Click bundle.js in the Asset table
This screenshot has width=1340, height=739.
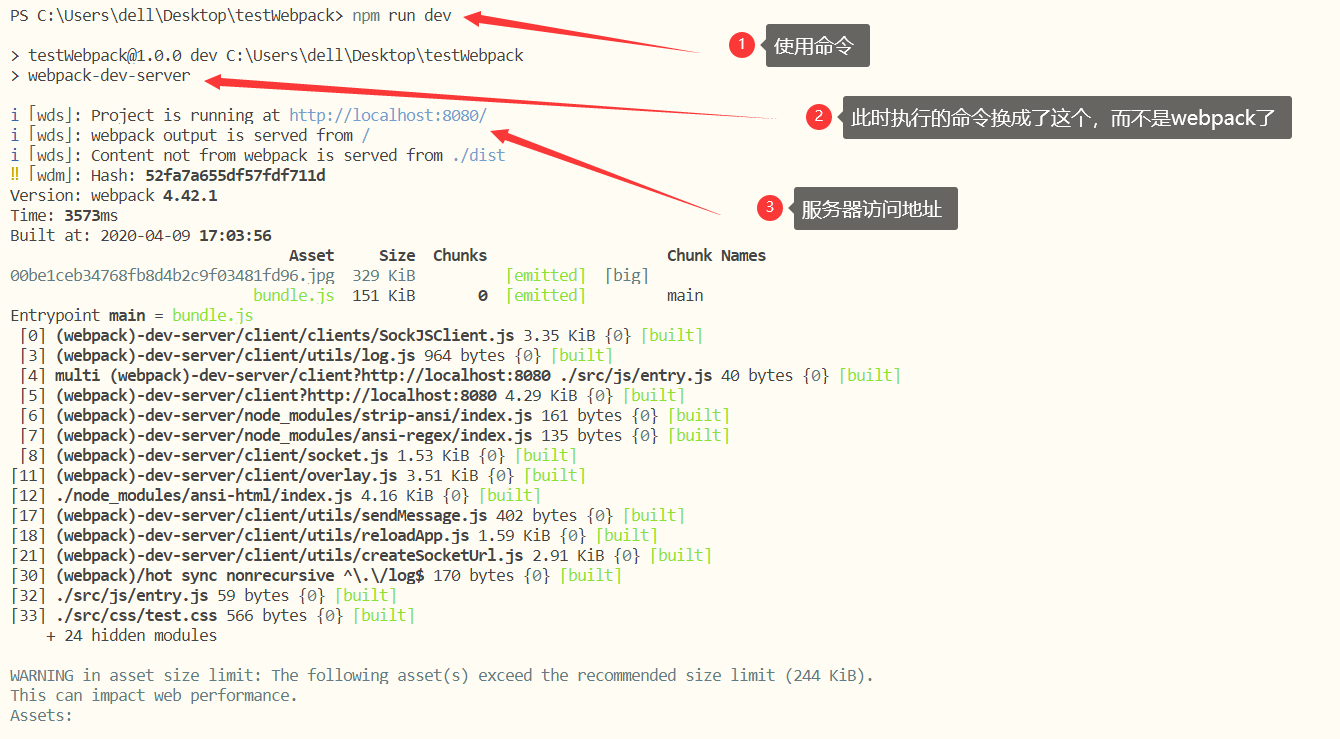294,295
